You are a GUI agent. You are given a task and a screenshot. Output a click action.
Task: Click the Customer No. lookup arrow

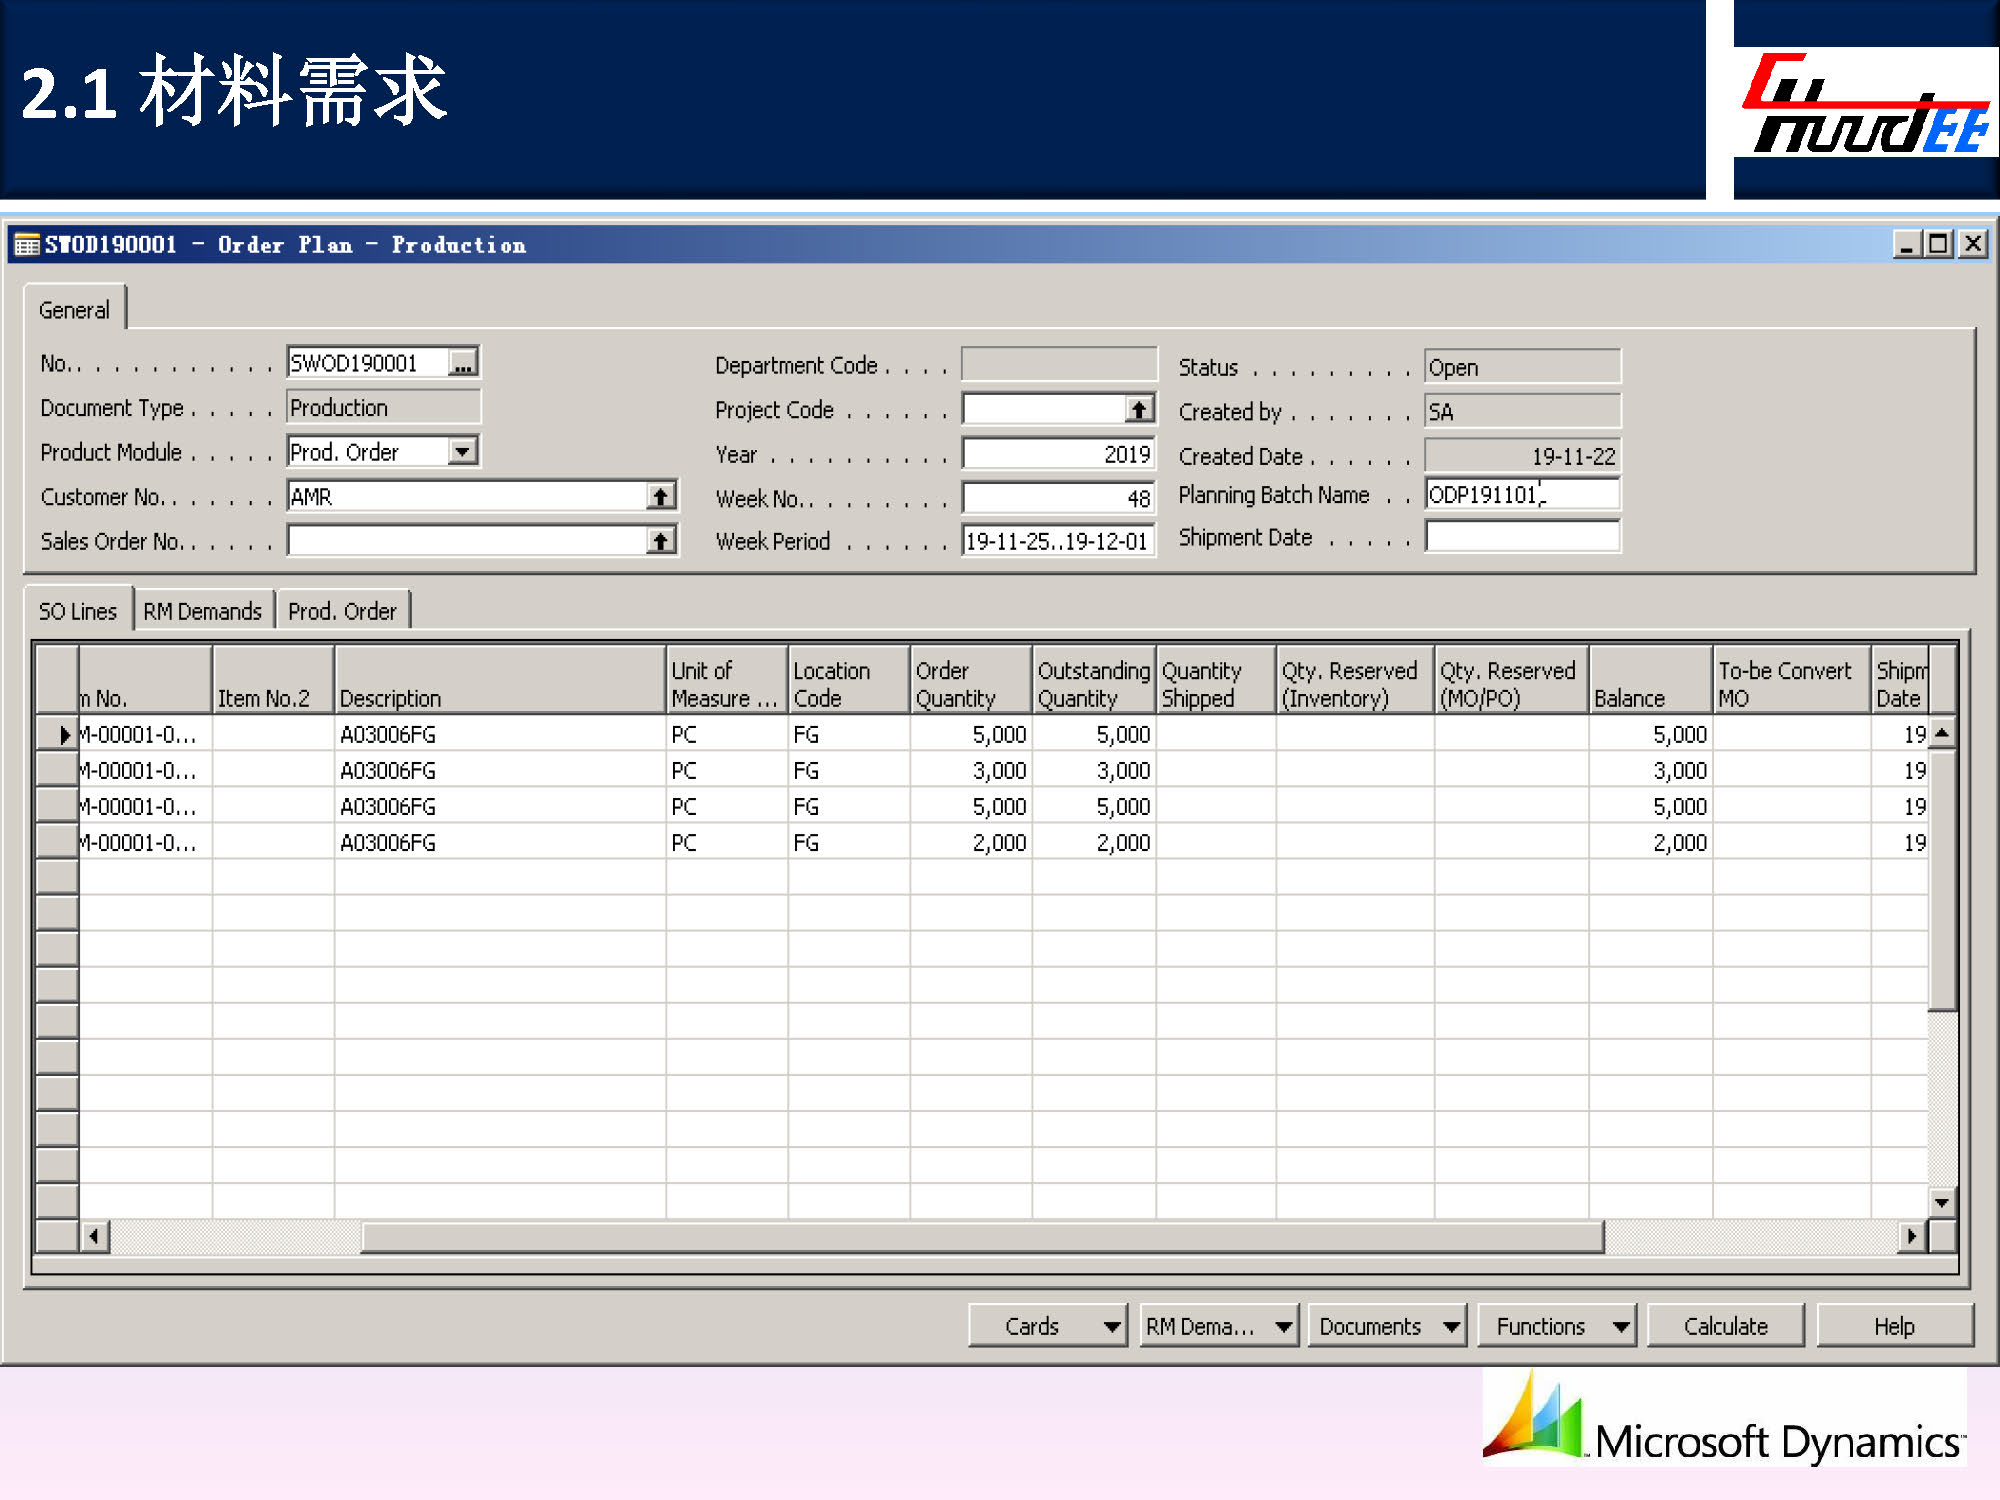(x=660, y=496)
